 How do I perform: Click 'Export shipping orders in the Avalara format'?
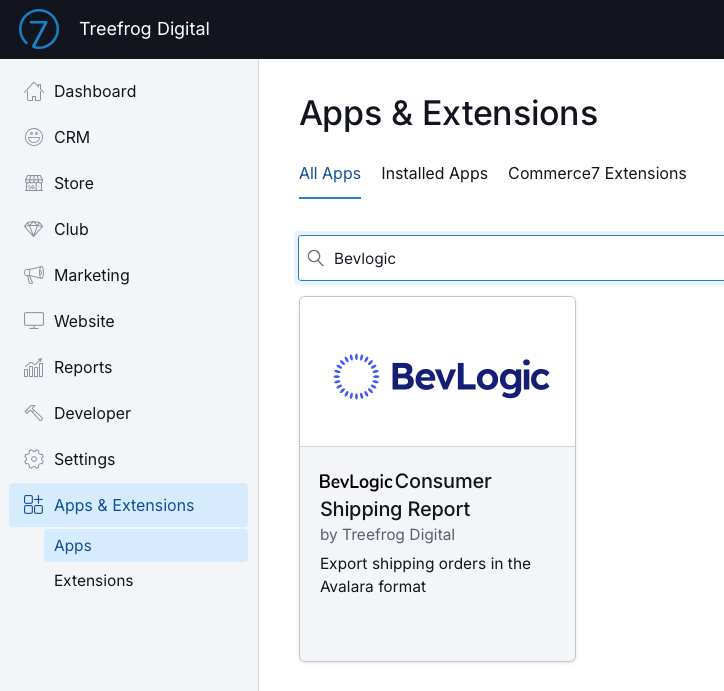pos(425,575)
